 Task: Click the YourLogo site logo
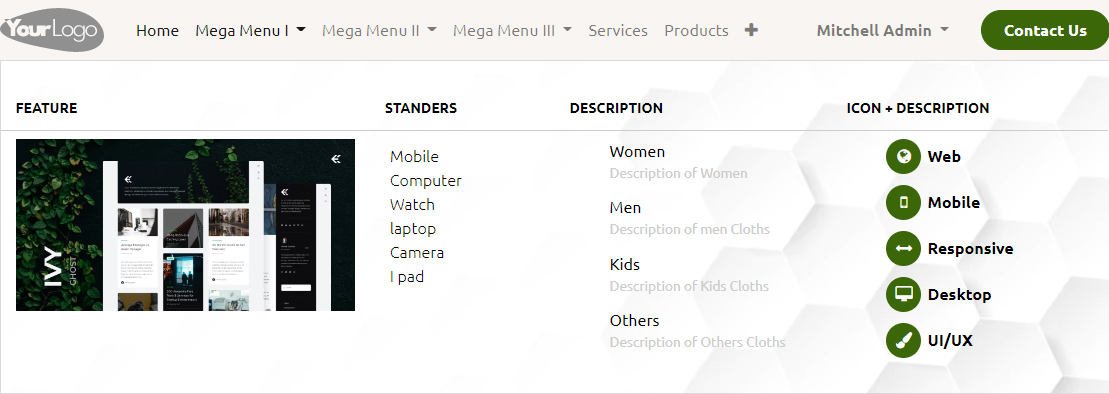pos(52,30)
